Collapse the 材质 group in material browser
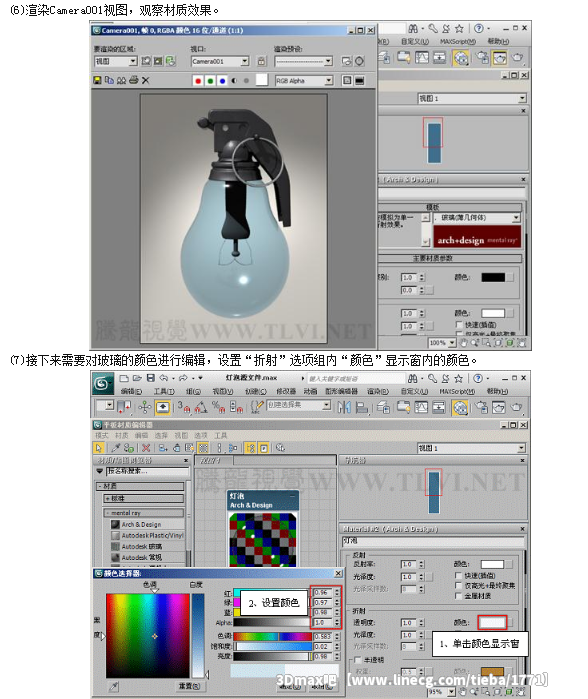588x699 pixels. click(140, 486)
